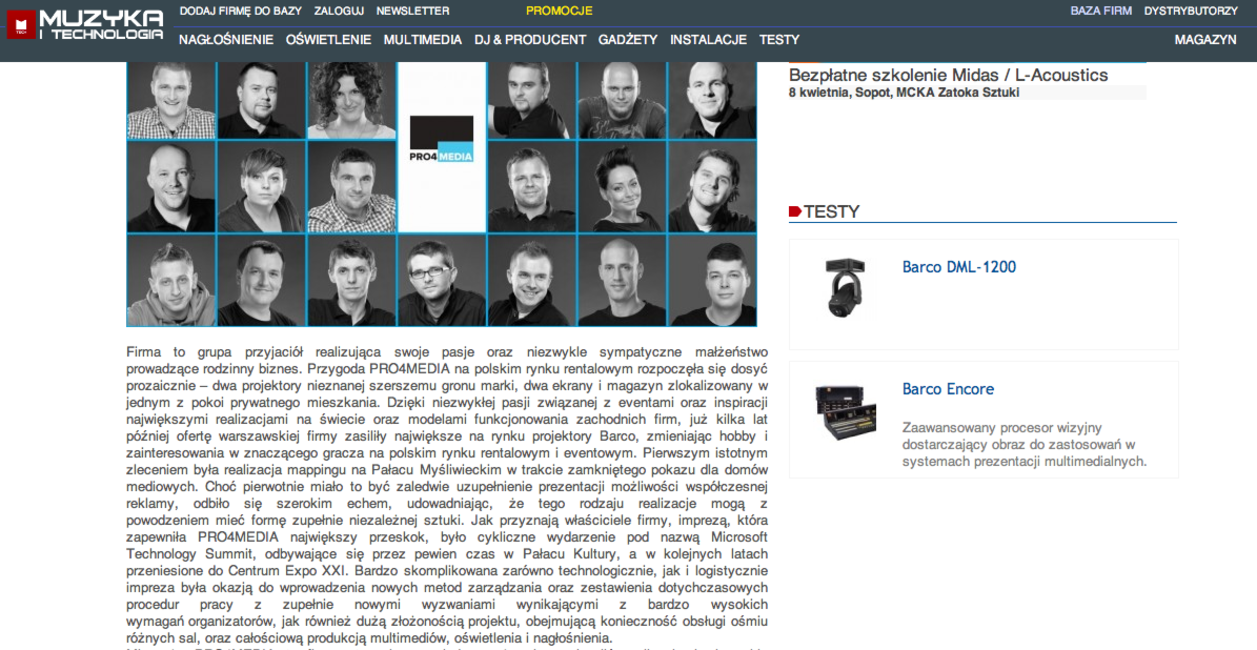
Task: Click the Barco Encore description text
Action: point(1025,444)
